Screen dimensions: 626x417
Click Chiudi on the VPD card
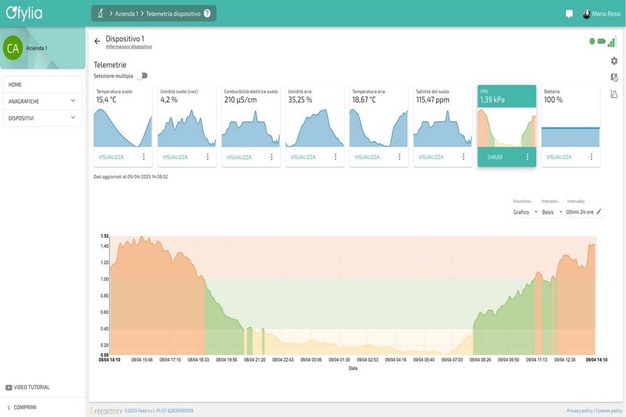pyautogui.click(x=495, y=157)
